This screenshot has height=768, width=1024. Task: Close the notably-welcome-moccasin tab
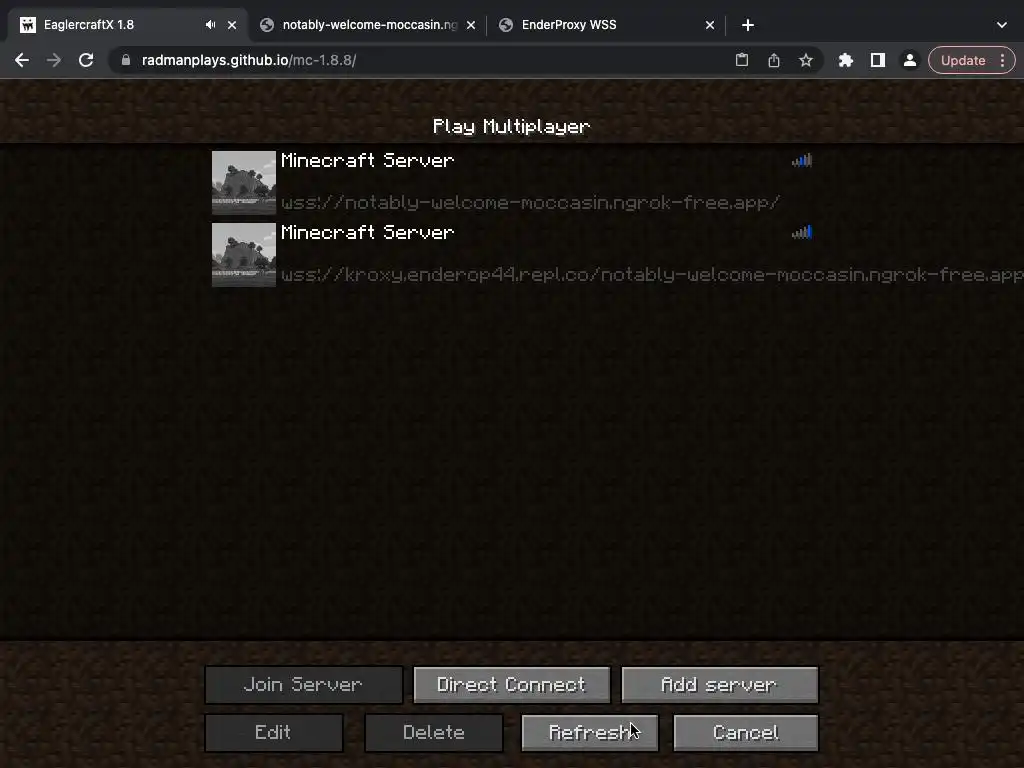[471, 25]
